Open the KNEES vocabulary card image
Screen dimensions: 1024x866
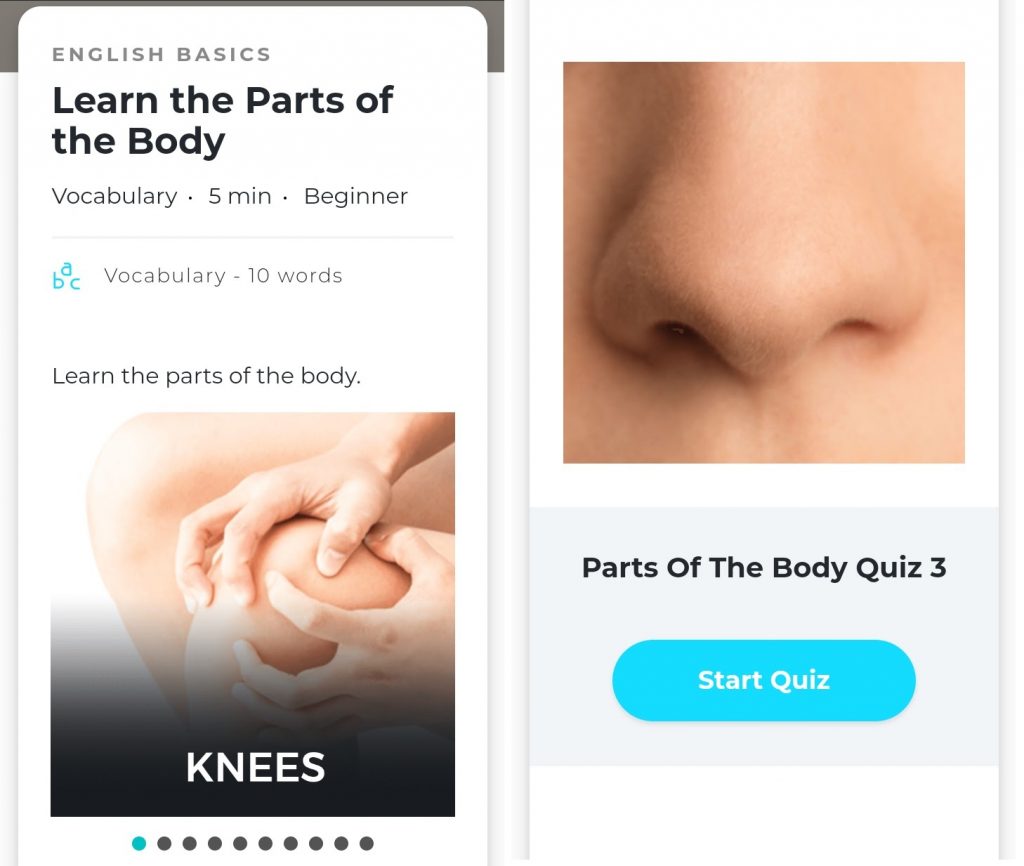pyautogui.click(x=253, y=614)
